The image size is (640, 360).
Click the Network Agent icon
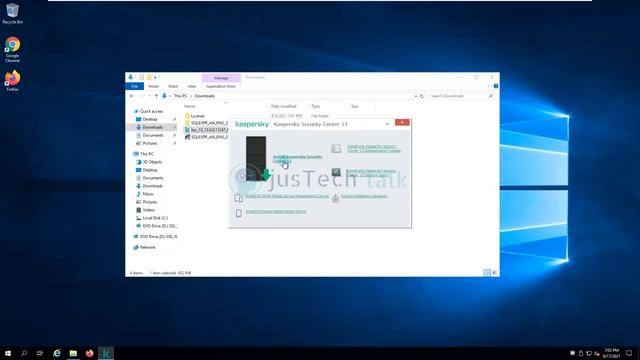pyautogui.click(x=336, y=172)
